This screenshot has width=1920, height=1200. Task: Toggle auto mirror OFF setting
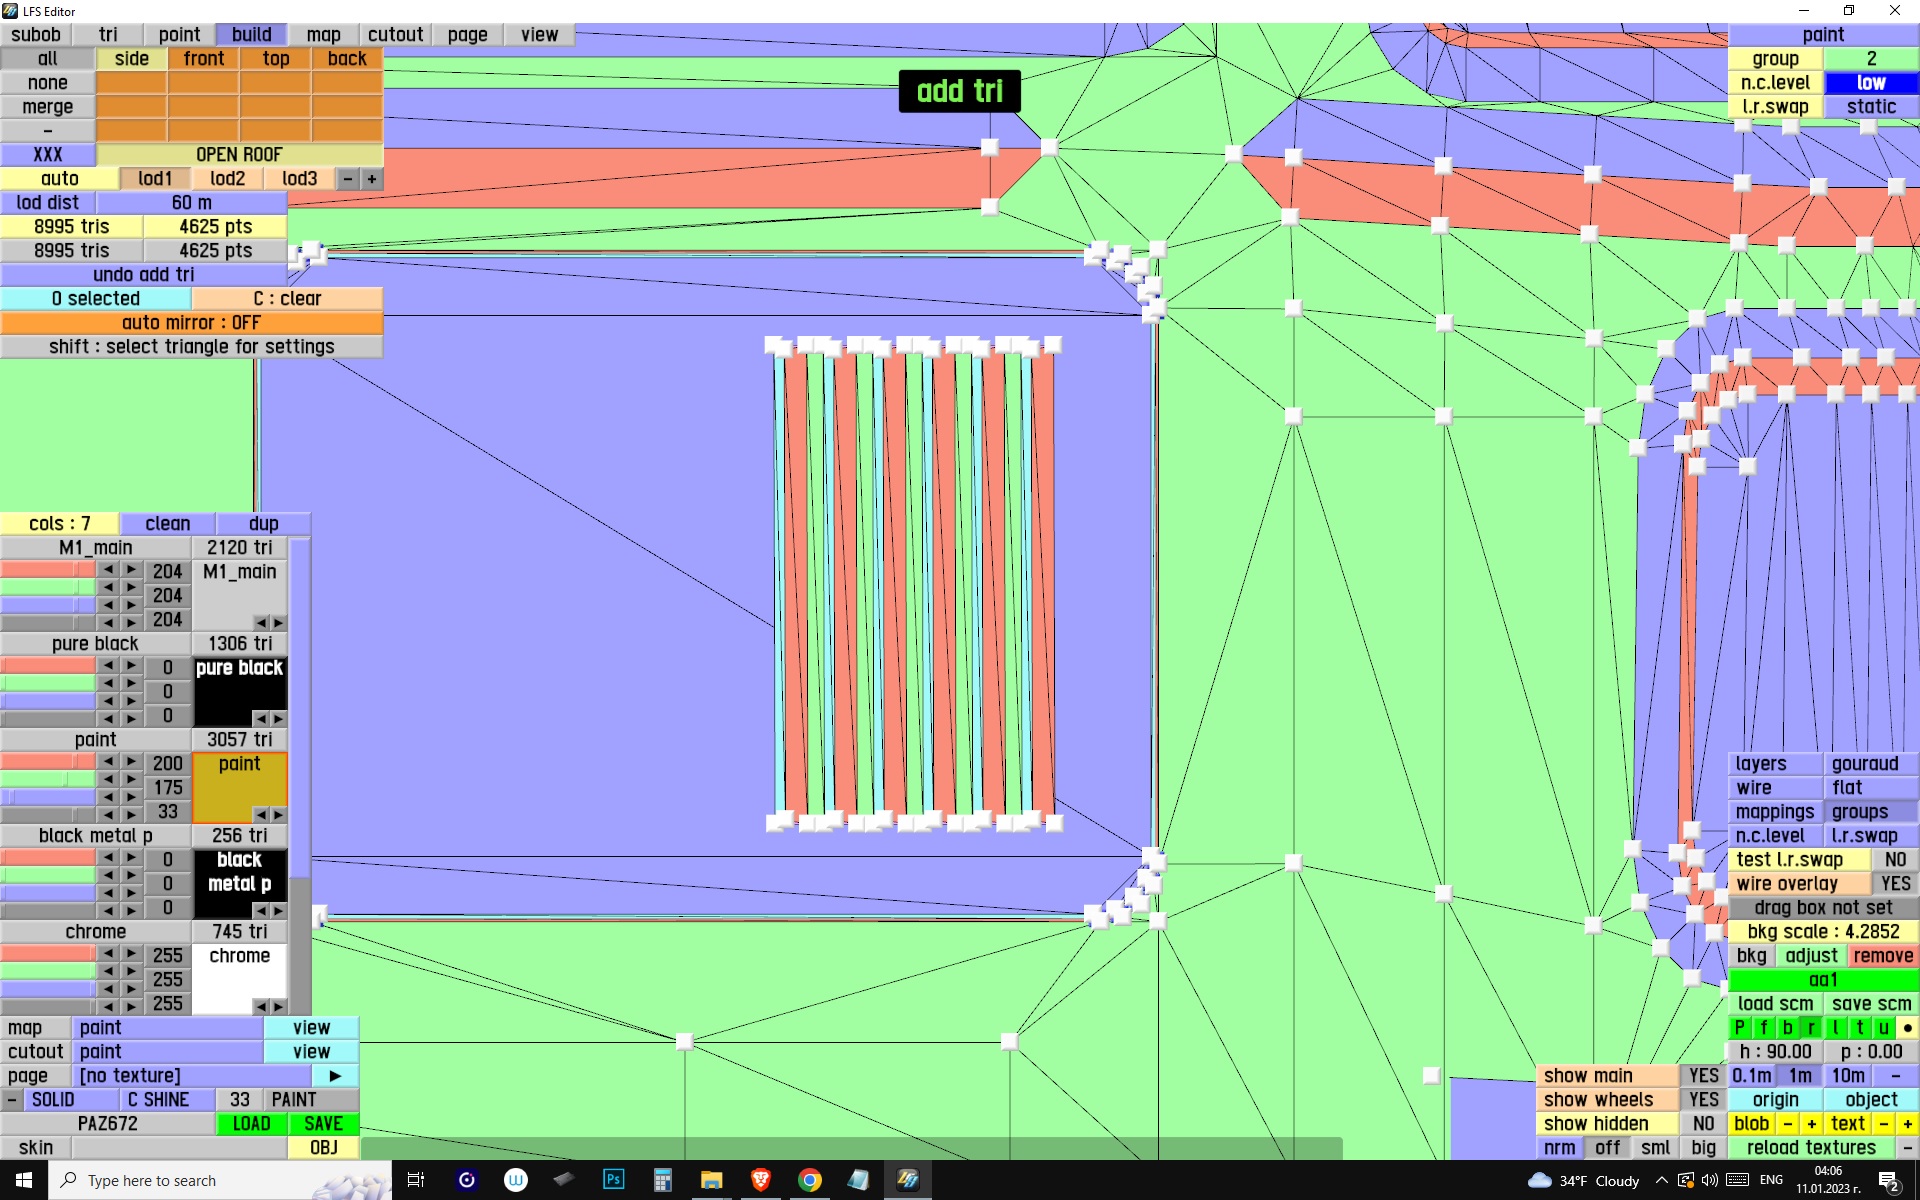191,323
